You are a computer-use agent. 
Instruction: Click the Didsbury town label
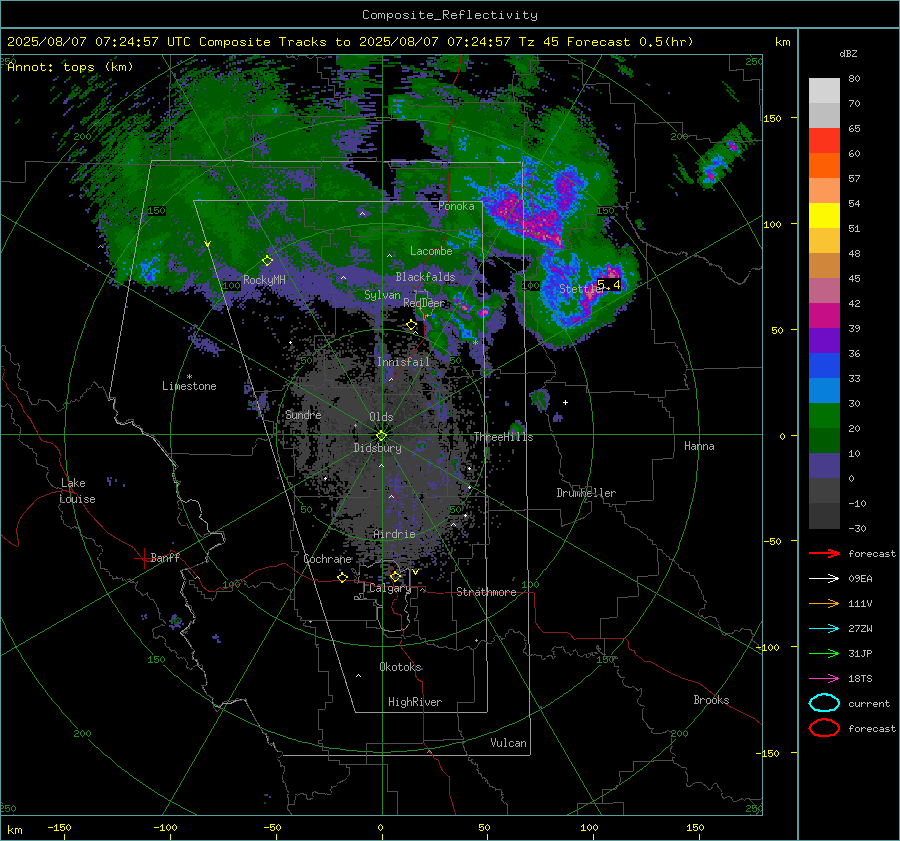[377, 448]
